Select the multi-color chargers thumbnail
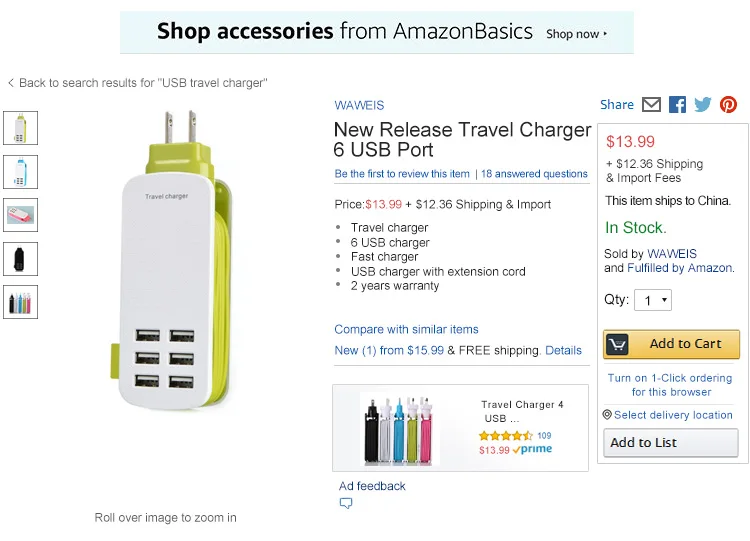This screenshot has height=541, width=750. 21,302
